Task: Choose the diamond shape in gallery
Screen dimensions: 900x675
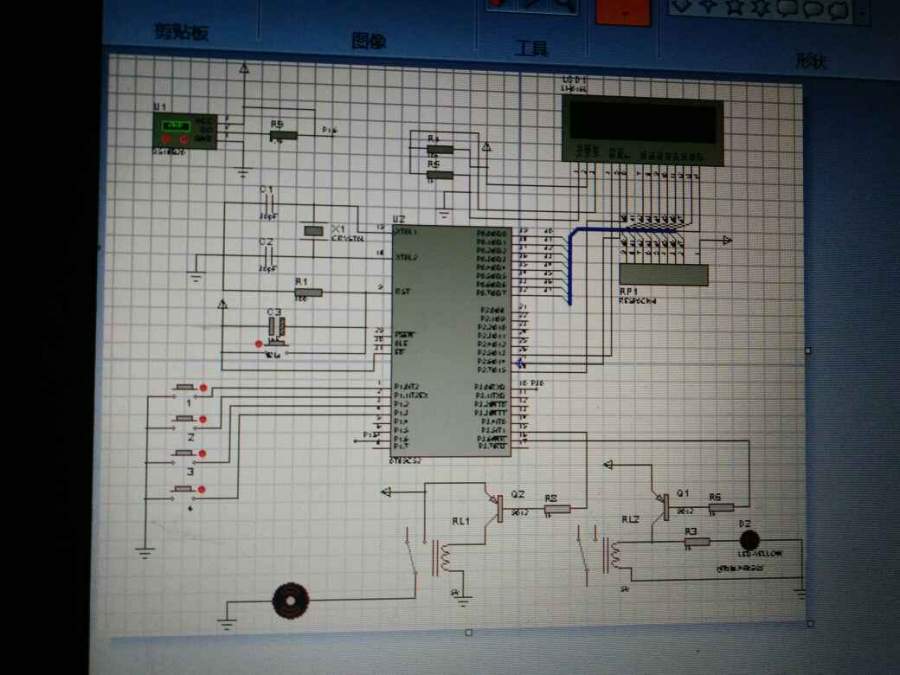Action: click(682, 5)
